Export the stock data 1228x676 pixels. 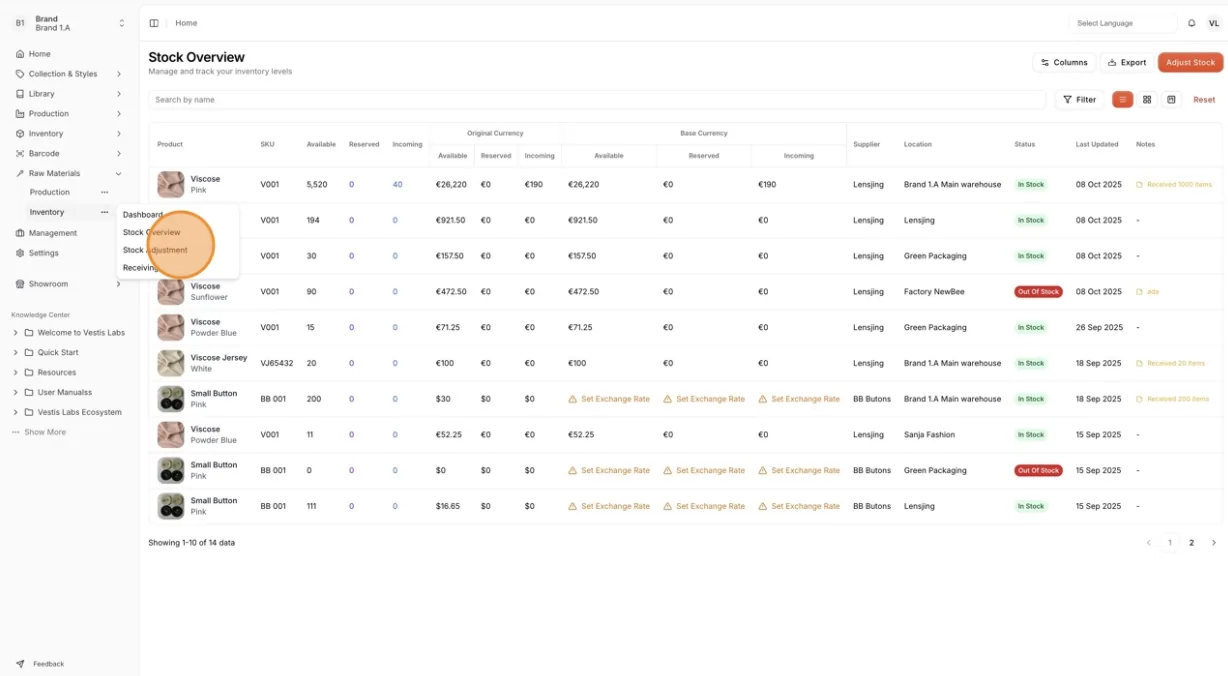pos(1127,62)
